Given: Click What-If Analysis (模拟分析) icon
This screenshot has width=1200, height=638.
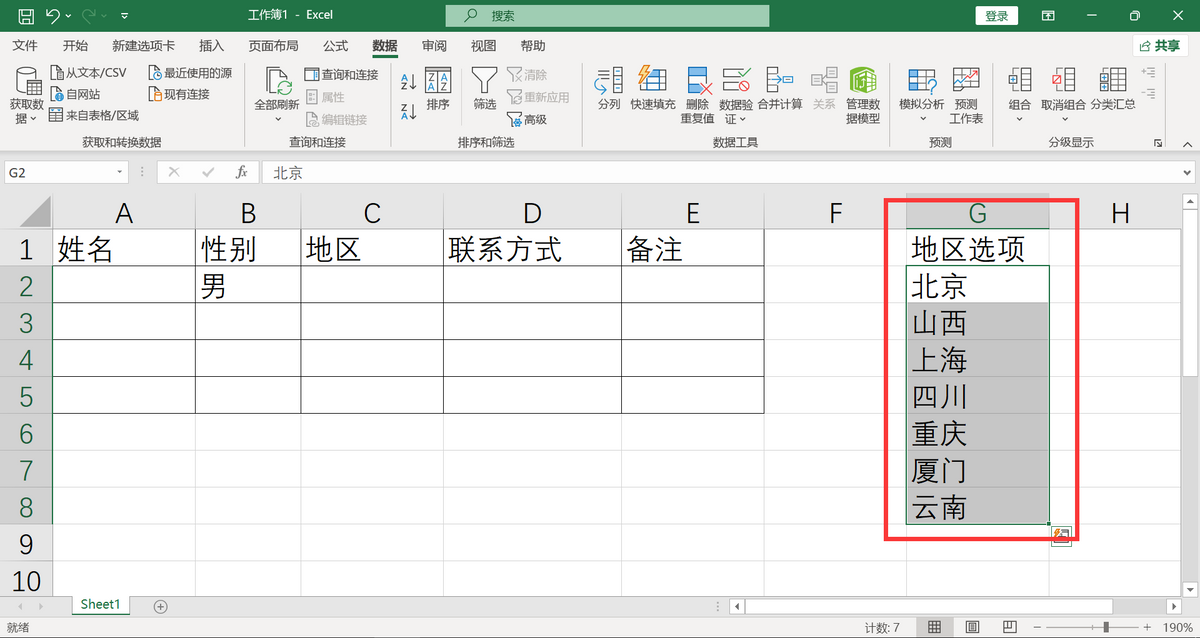Looking at the screenshot, I should coord(921,81).
